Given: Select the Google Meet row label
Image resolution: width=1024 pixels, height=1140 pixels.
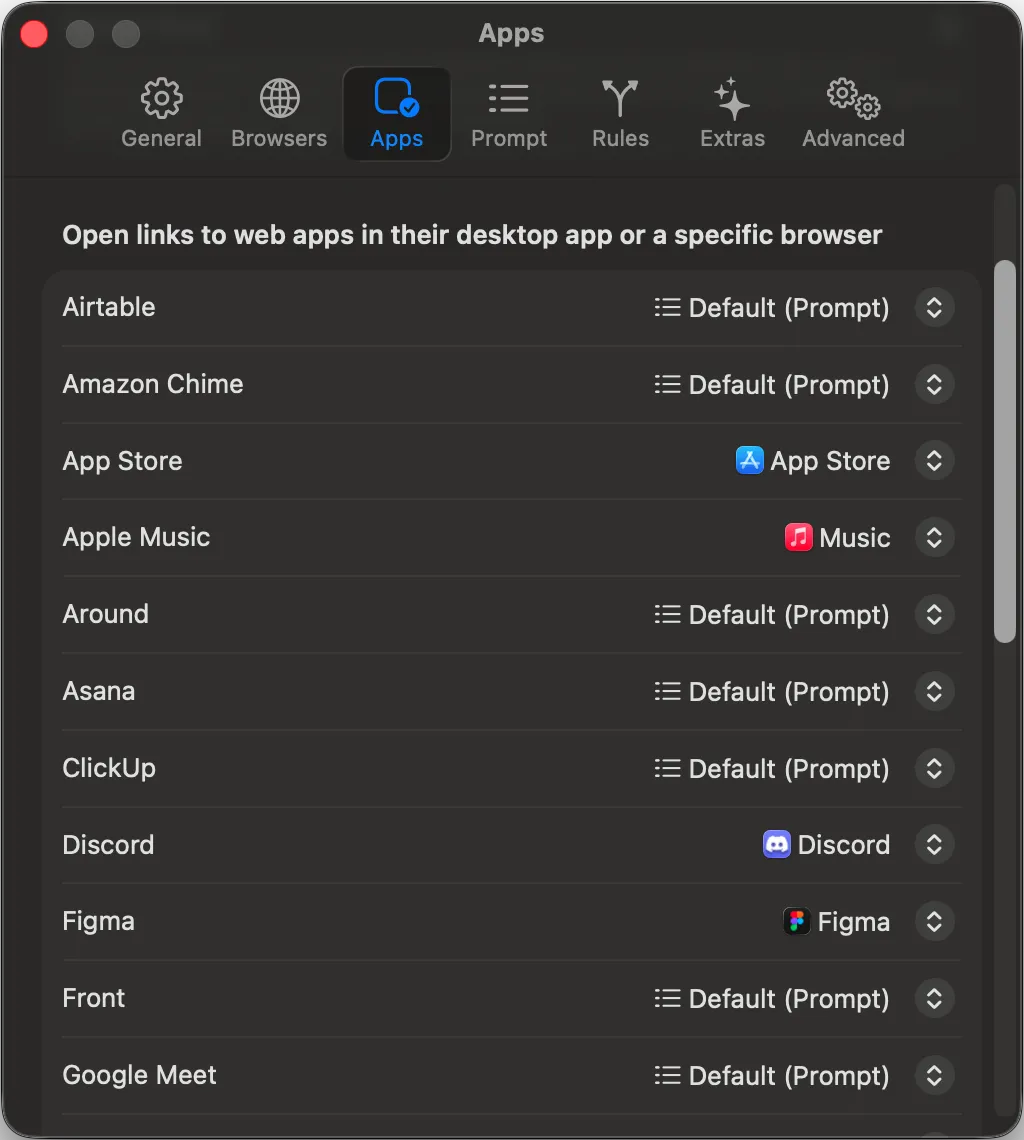Looking at the screenshot, I should pos(140,1076).
